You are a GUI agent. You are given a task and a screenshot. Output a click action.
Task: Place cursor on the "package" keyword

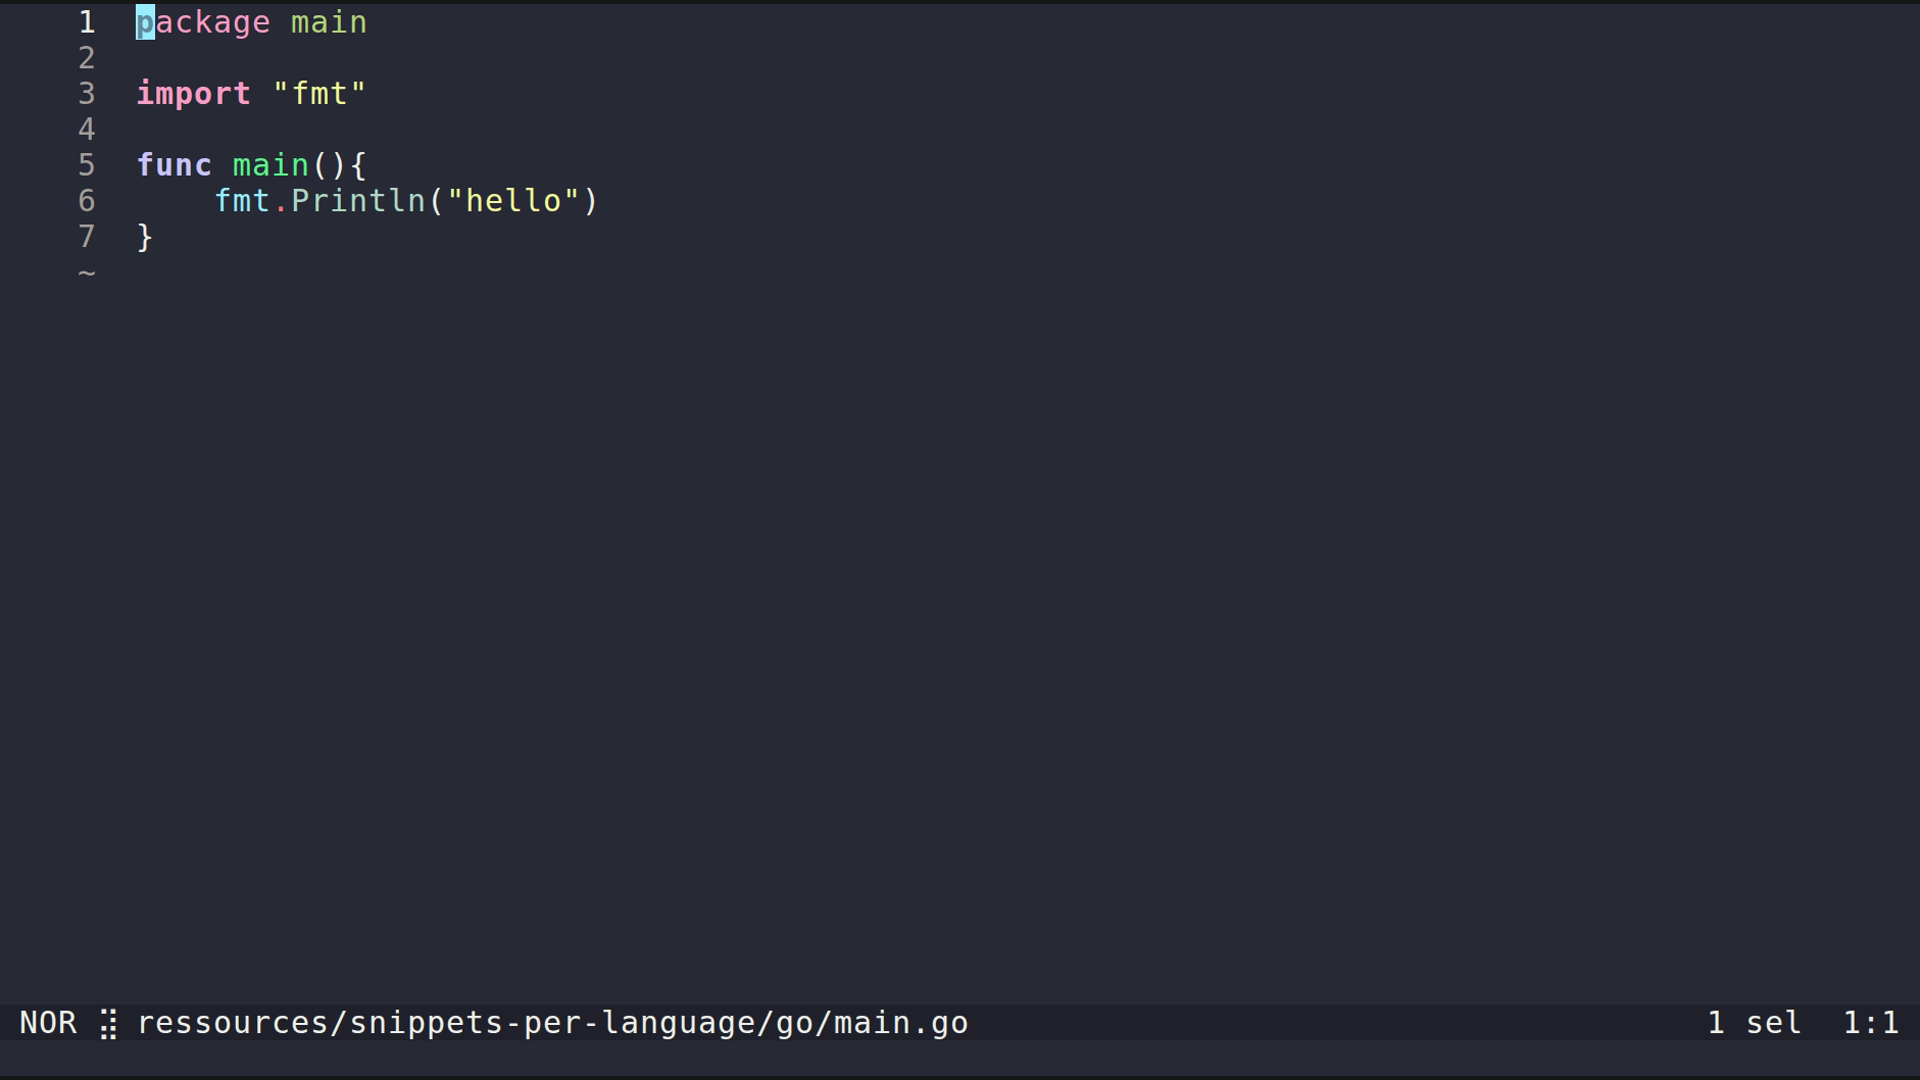tap(203, 22)
